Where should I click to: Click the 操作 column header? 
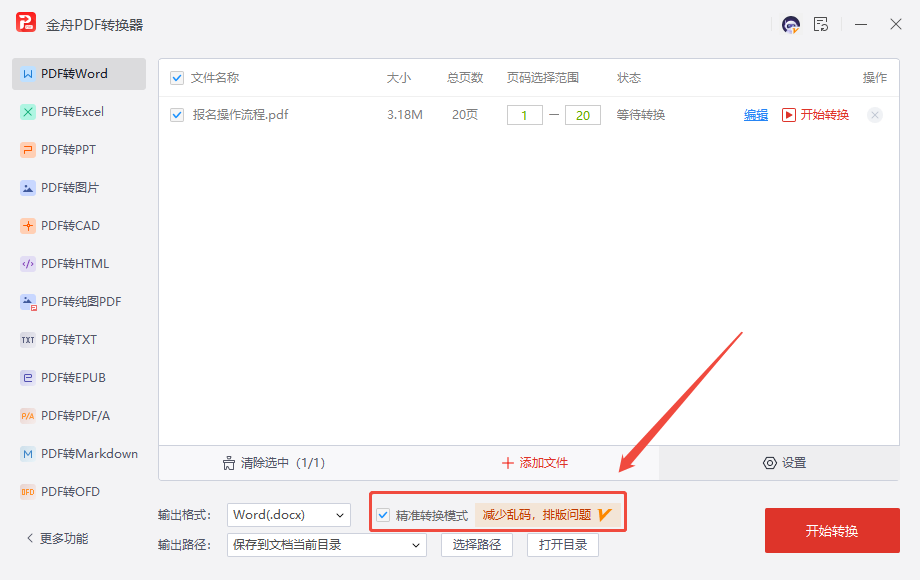pyautogui.click(x=875, y=78)
